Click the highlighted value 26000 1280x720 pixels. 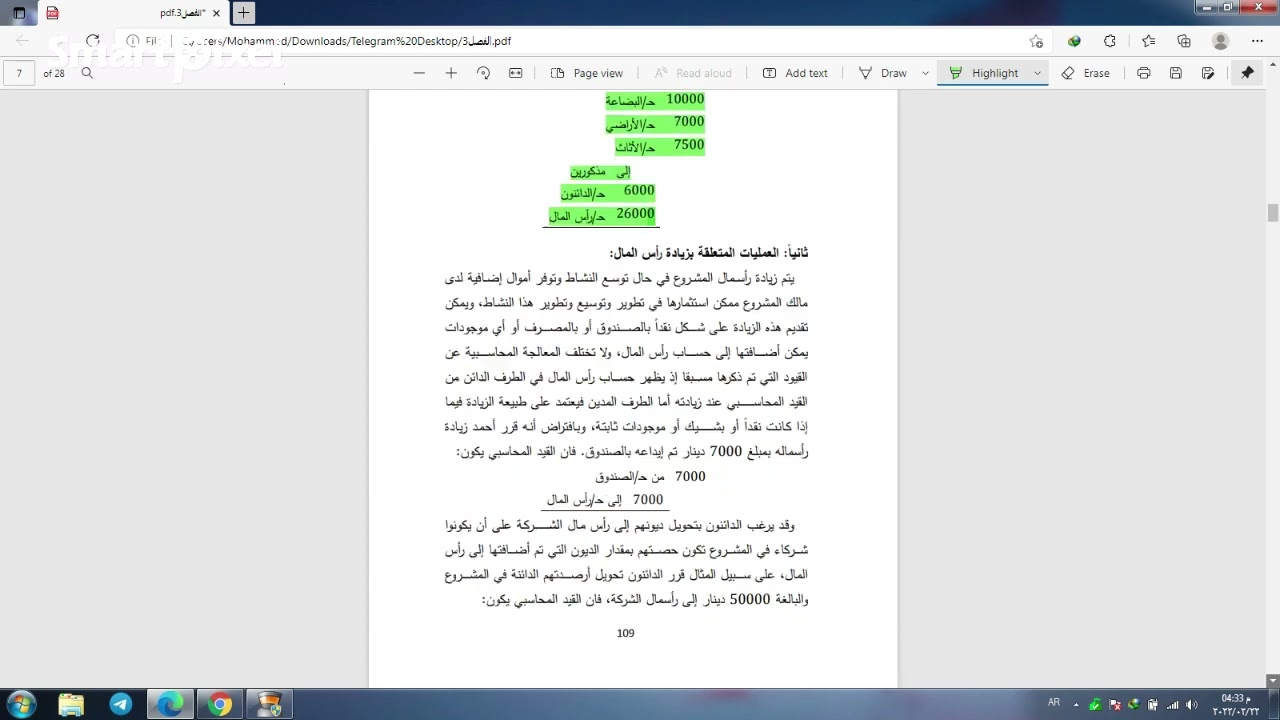point(635,214)
